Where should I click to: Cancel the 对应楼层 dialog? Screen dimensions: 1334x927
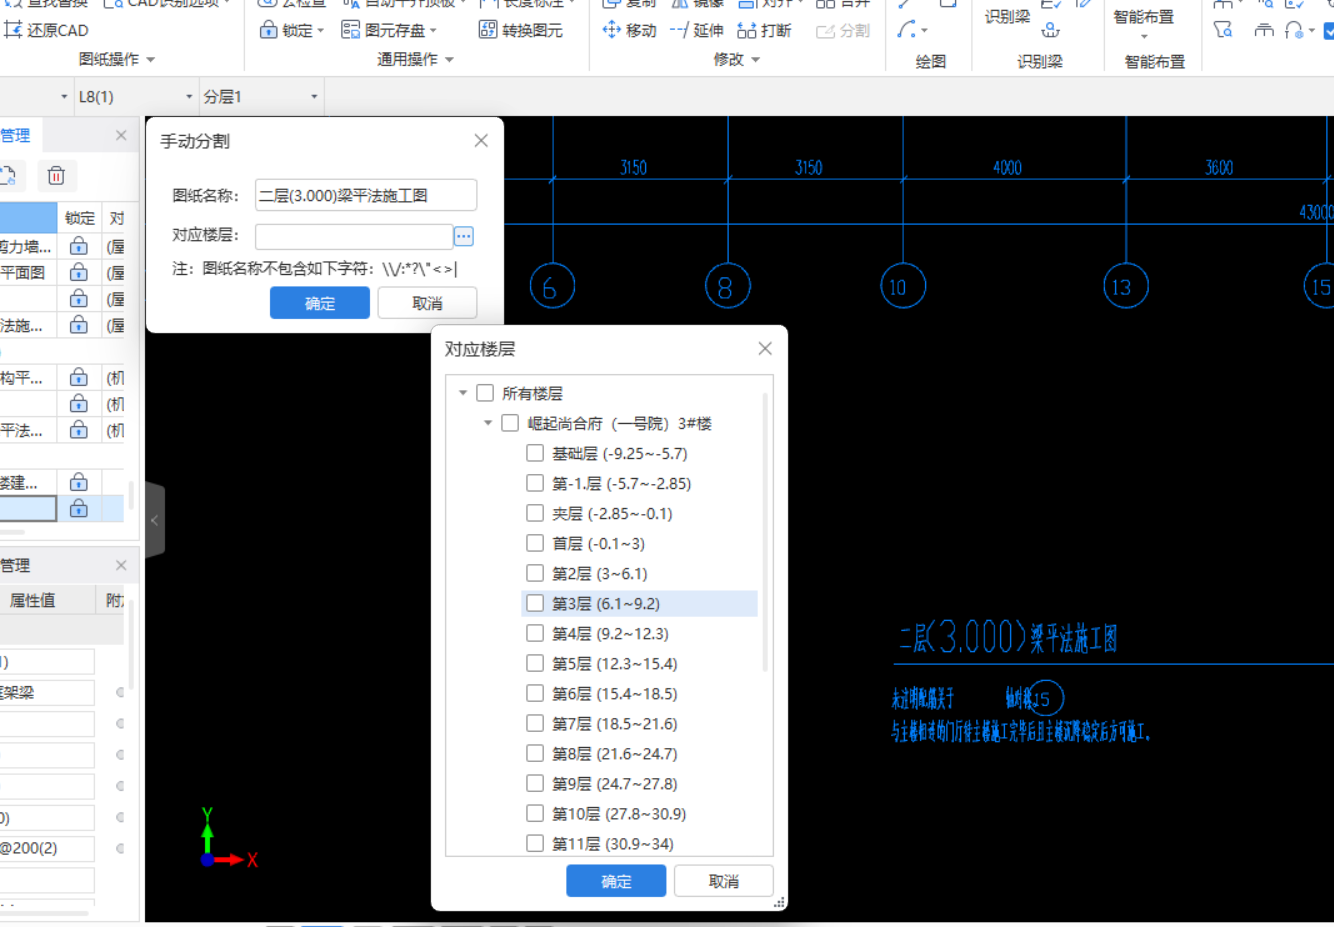pyautogui.click(x=723, y=881)
